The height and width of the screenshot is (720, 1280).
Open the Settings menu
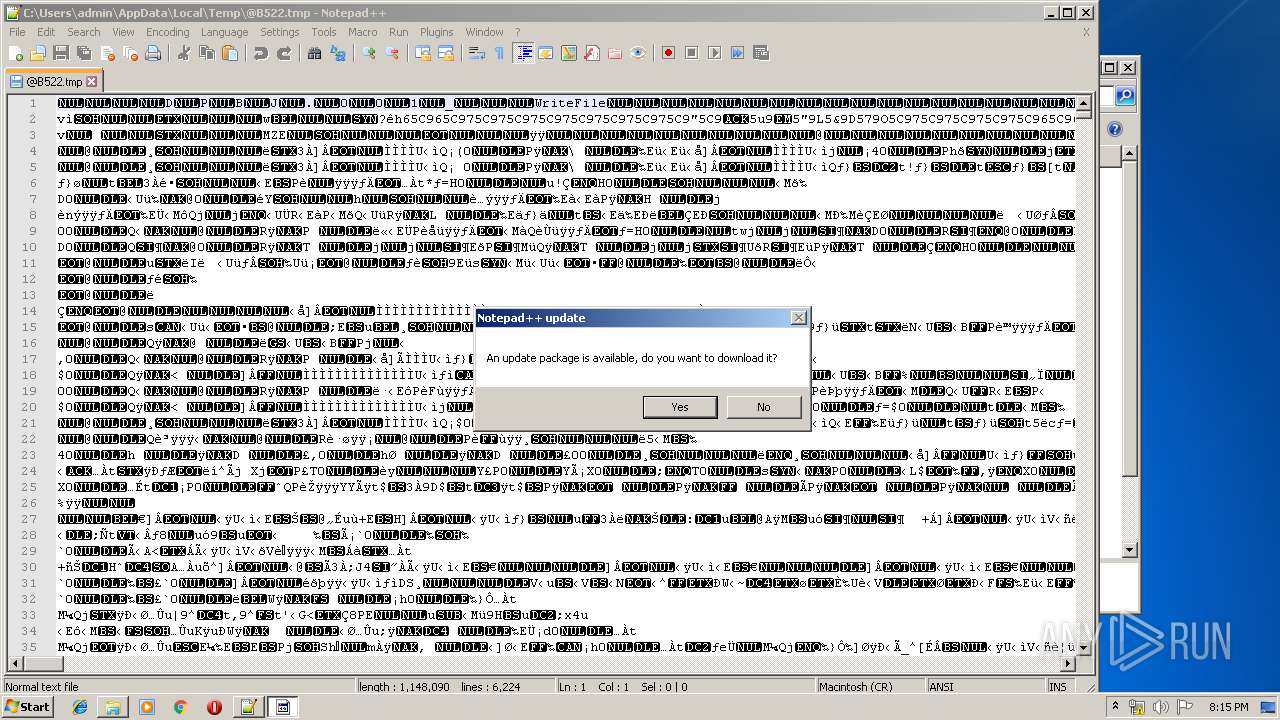[x=280, y=32]
